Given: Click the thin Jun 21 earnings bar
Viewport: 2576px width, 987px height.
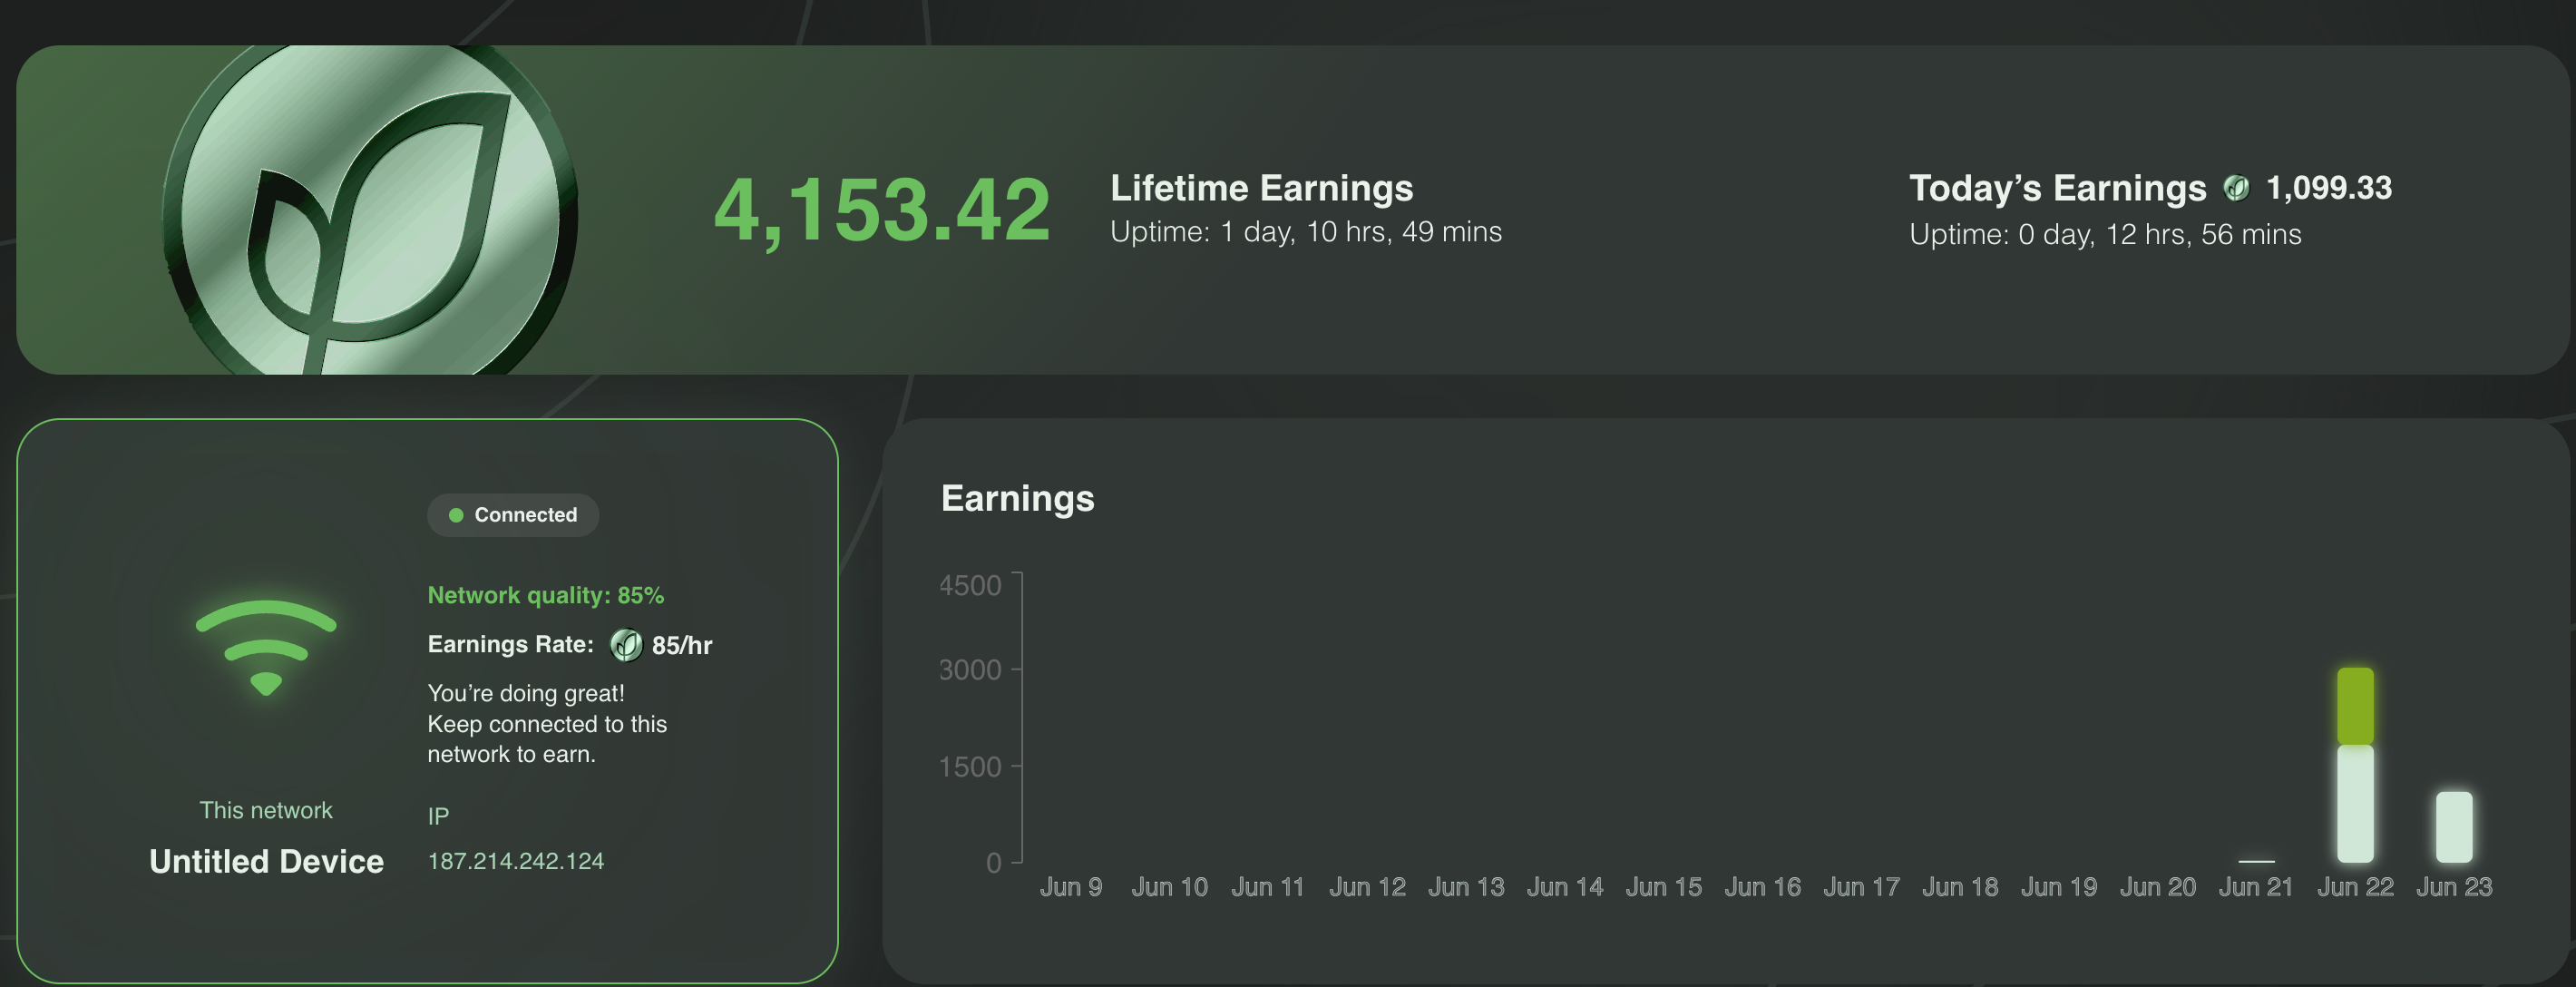Looking at the screenshot, I should (2256, 860).
